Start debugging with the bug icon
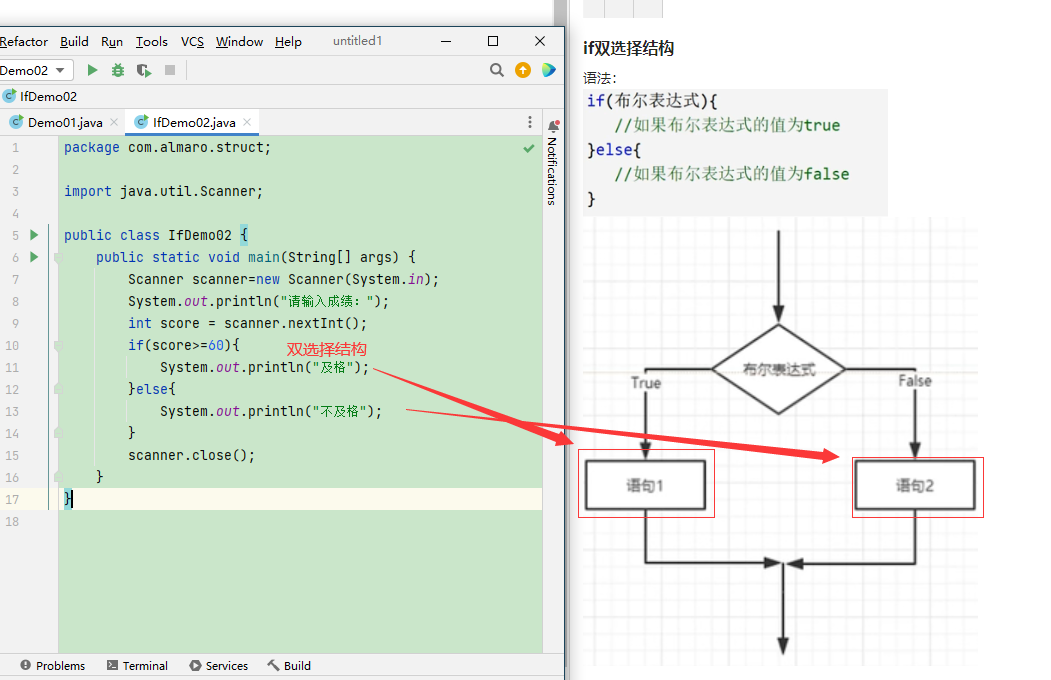This screenshot has height=680, width=1051. point(118,70)
